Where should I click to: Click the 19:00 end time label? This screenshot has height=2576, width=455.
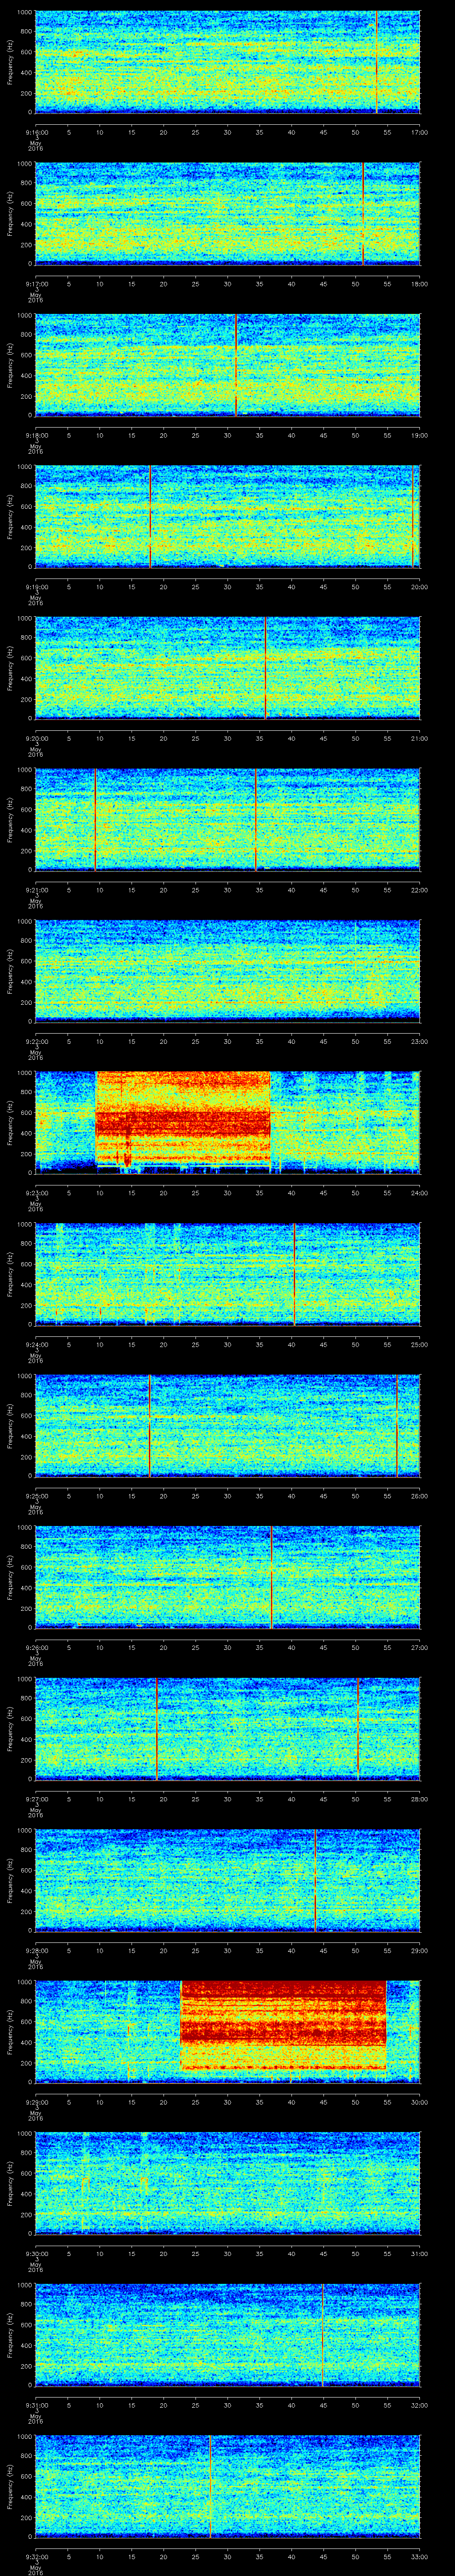tap(420, 435)
